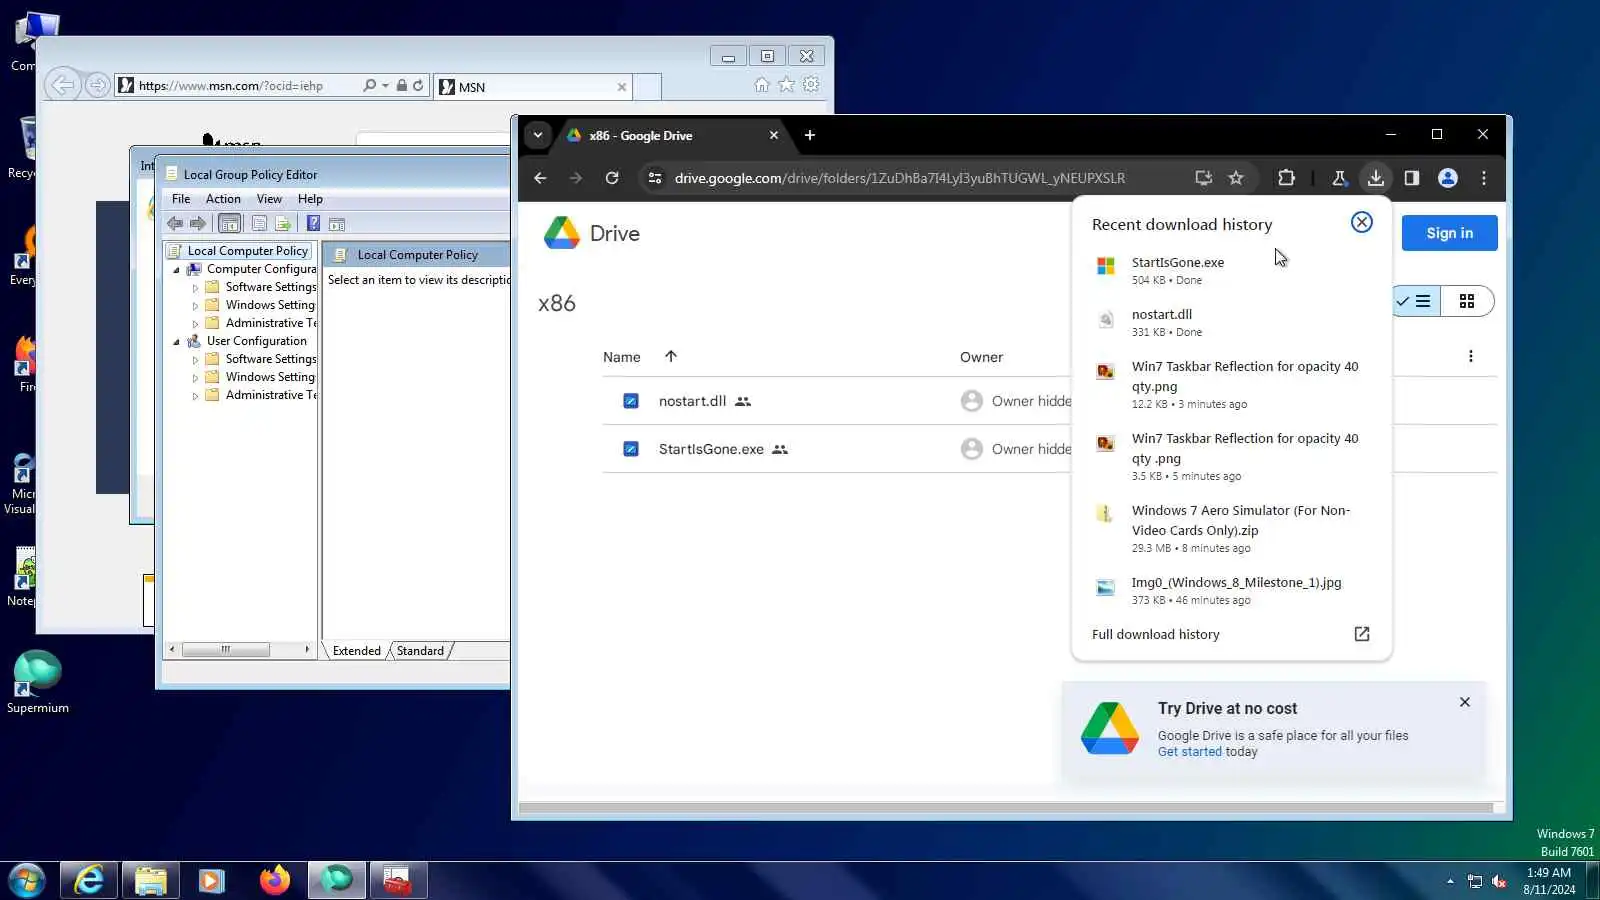Viewport: 1600px width, 900px height.
Task: Reload the Google Drive page
Action: [612, 178]
